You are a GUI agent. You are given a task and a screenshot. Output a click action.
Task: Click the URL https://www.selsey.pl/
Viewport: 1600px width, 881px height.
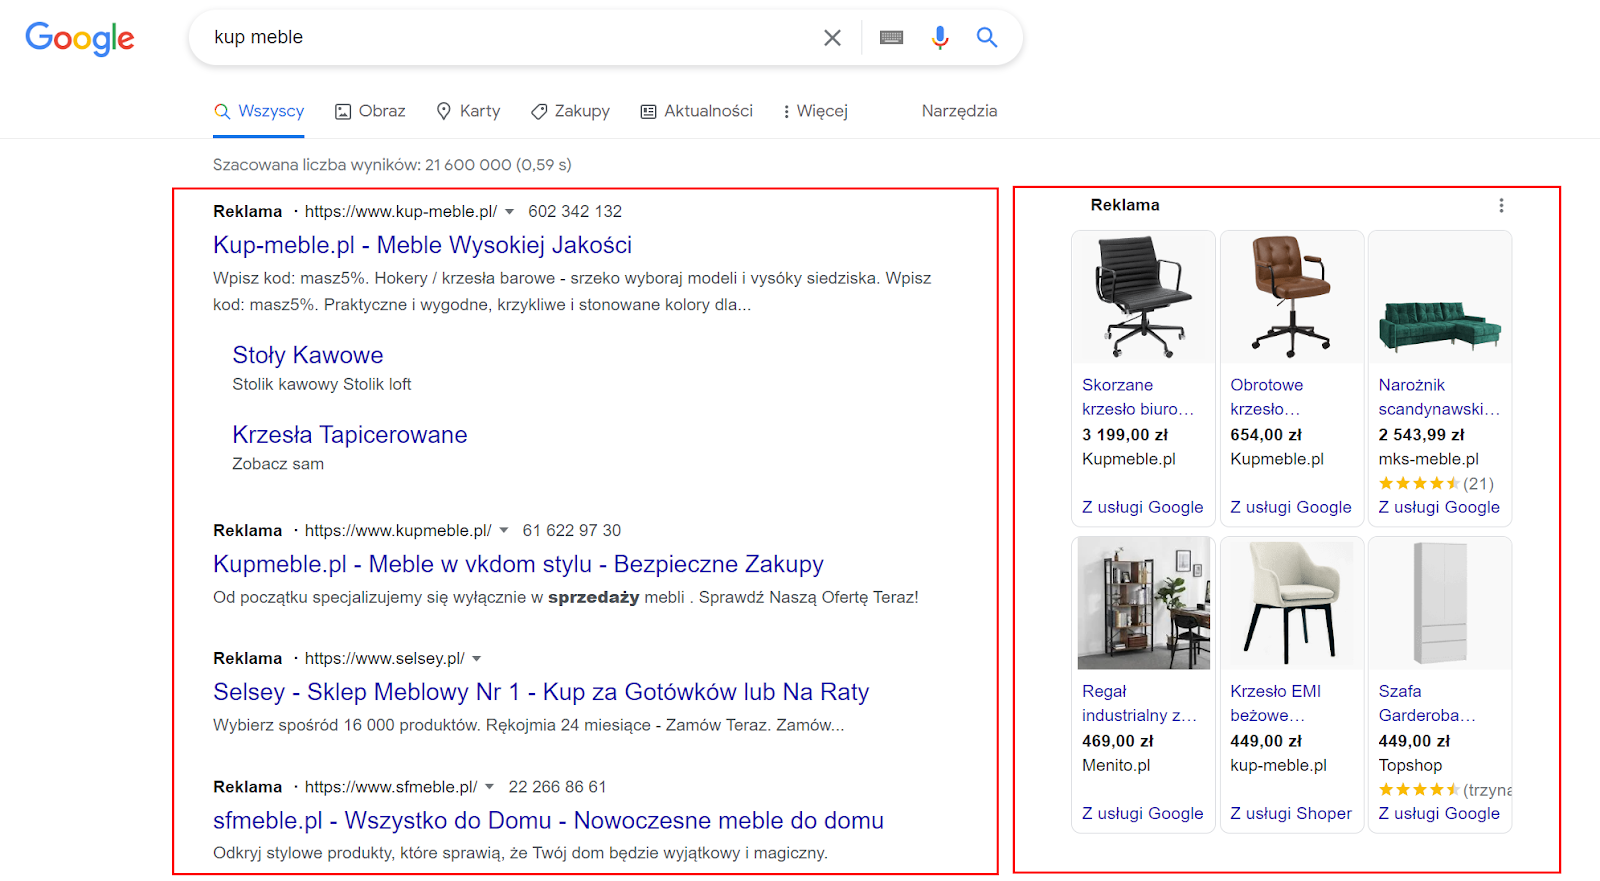coord(385,659)
